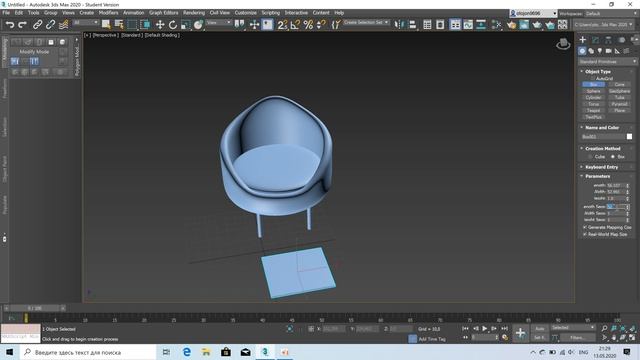Open the Schematic View icon
Image resolution: width=640 pixels, height=360 pixels.
(x=481, y=24)
